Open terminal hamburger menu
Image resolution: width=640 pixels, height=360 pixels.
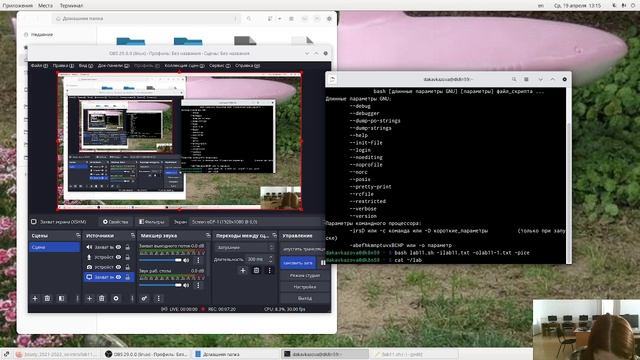[526, 79]
